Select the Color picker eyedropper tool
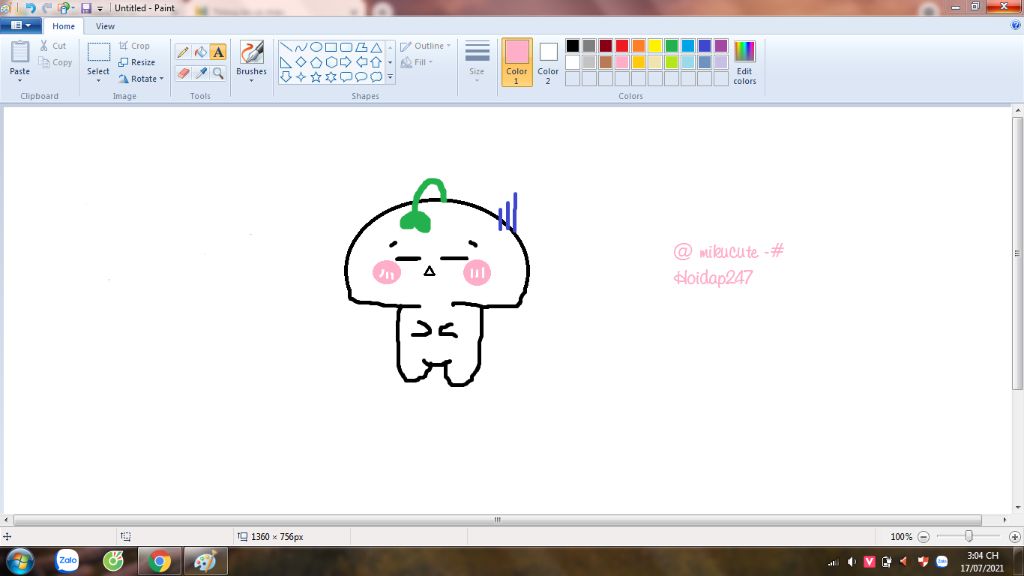The width and height of the screenshot is (1024, 576). tap(200, 73)
